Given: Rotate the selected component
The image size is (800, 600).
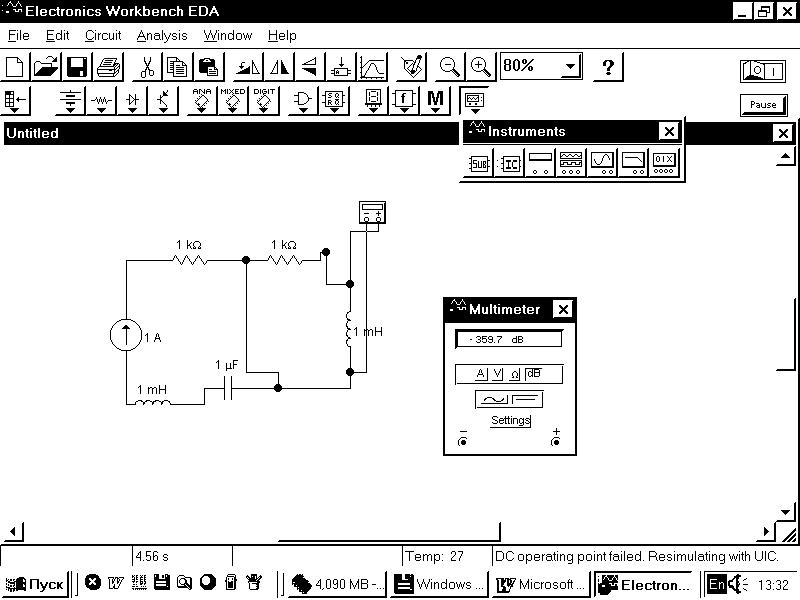Looking at the screenshot, I should click(248, 67).
